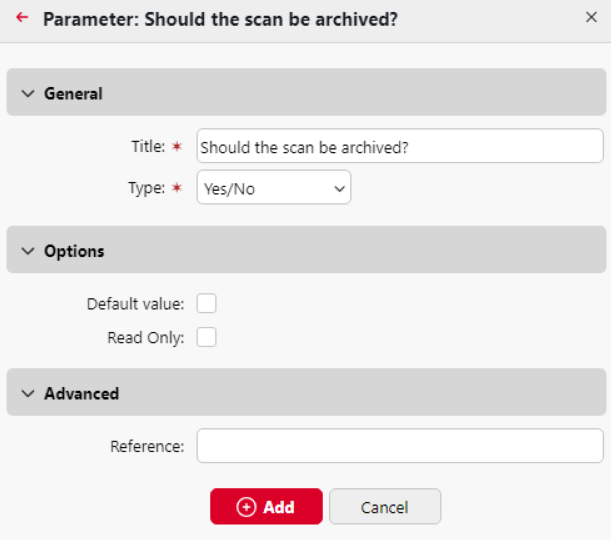Collapse the General section chevron
This screenshot has width=611, height=540.
coord(27,93)
